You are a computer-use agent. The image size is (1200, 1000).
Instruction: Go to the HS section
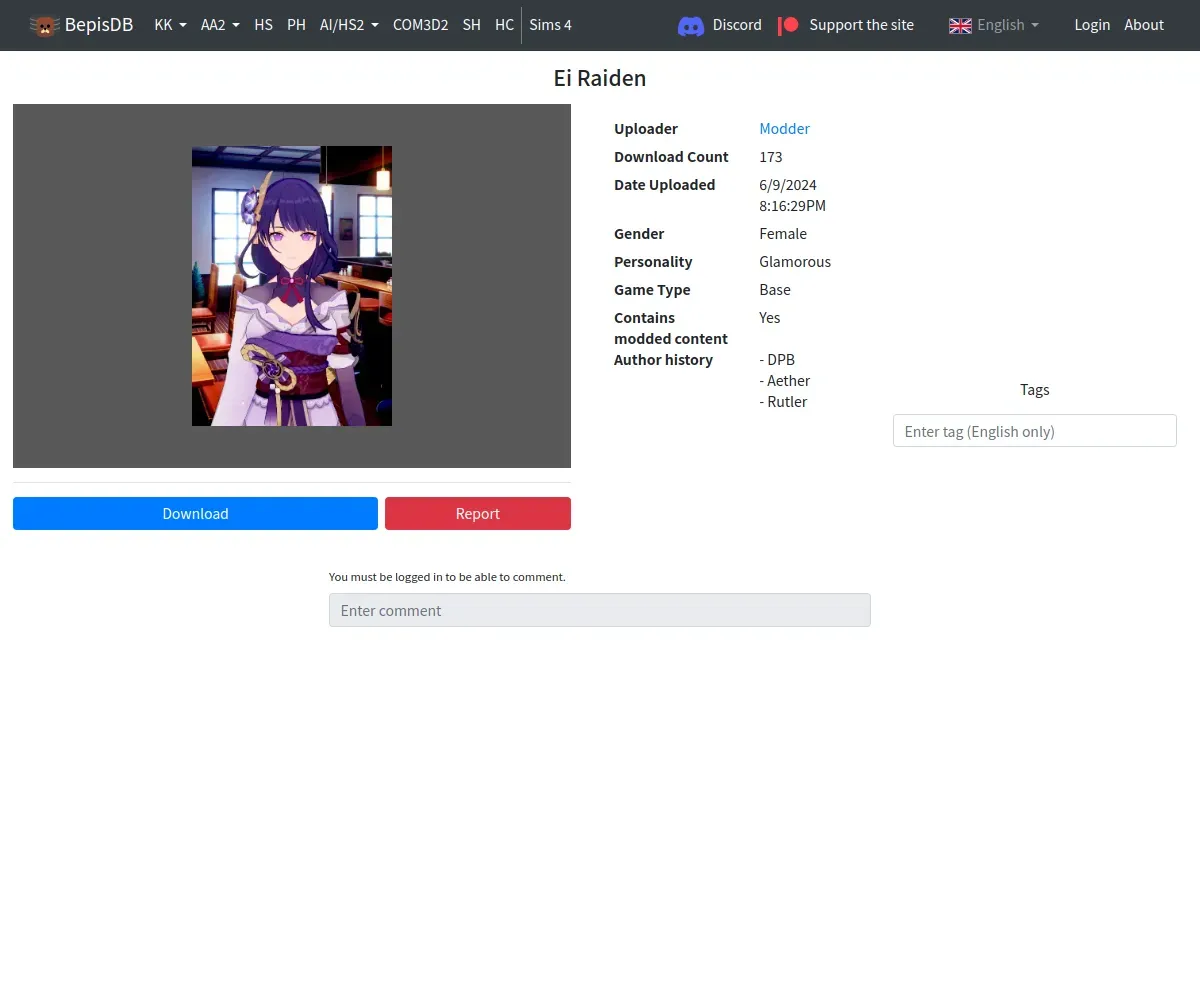tap(263, 25)
